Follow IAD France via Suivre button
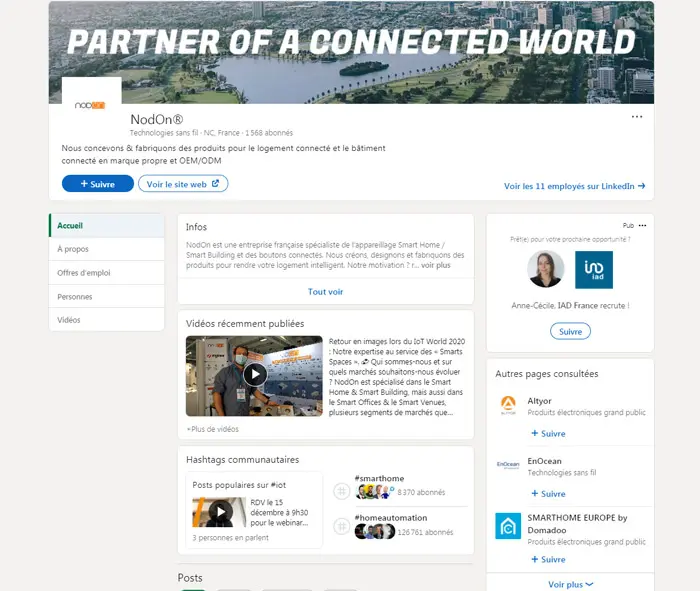Viewport: 700px width, 591px height. click(571, 332)
